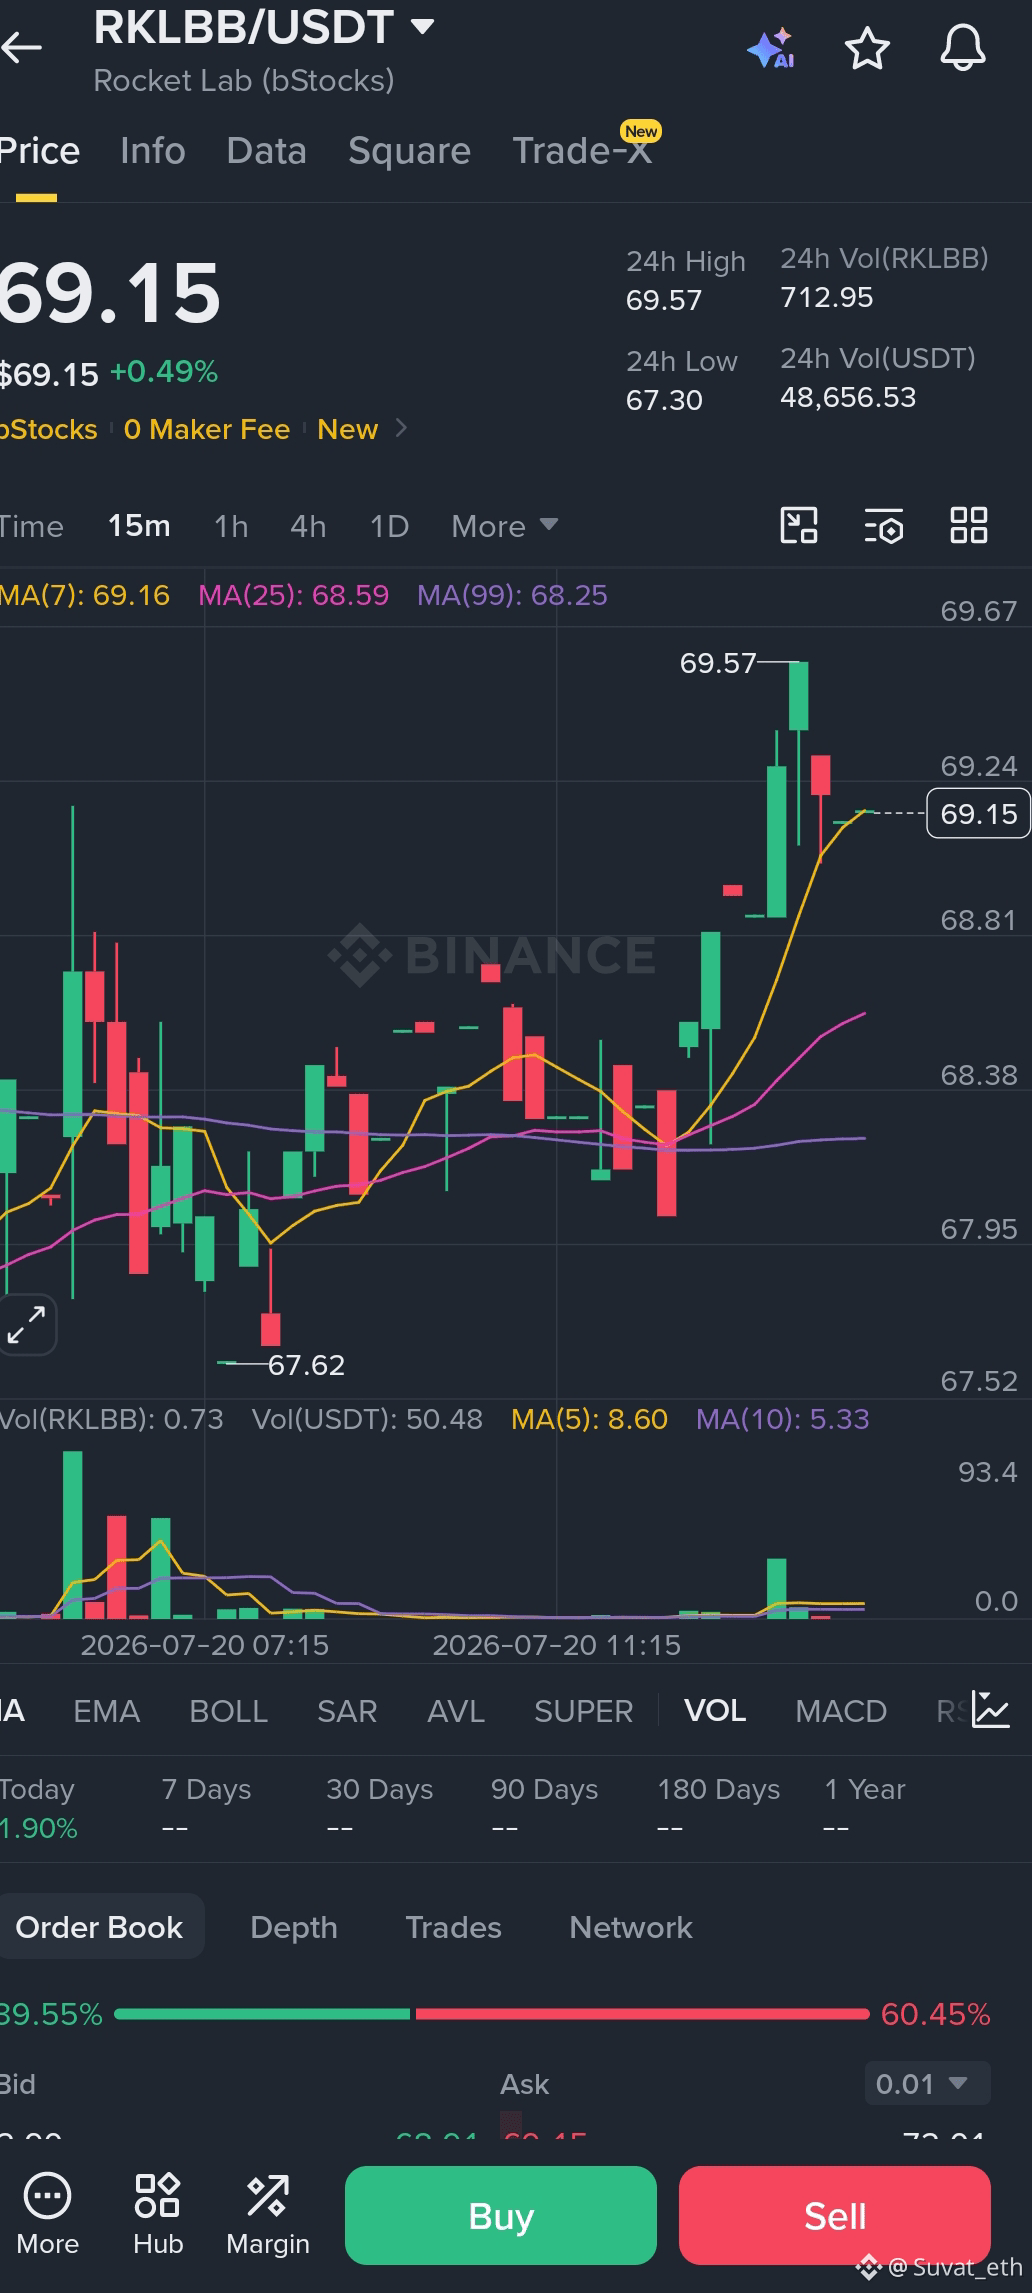Enable the MACD indicator
Image resolution: width=1032 pixels, height=2293 pixels.
point(841,1711)
